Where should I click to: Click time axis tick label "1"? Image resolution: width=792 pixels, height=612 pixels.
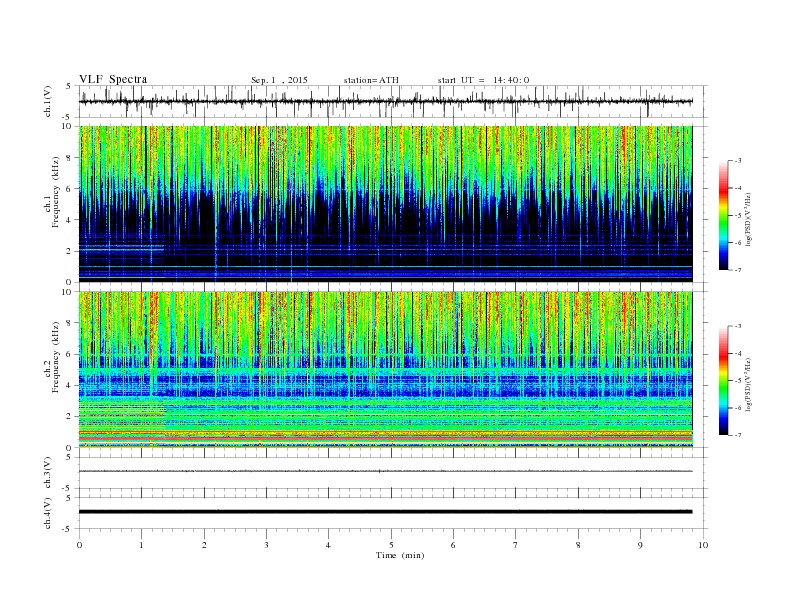pyautogui.click(x=141, y=545)
